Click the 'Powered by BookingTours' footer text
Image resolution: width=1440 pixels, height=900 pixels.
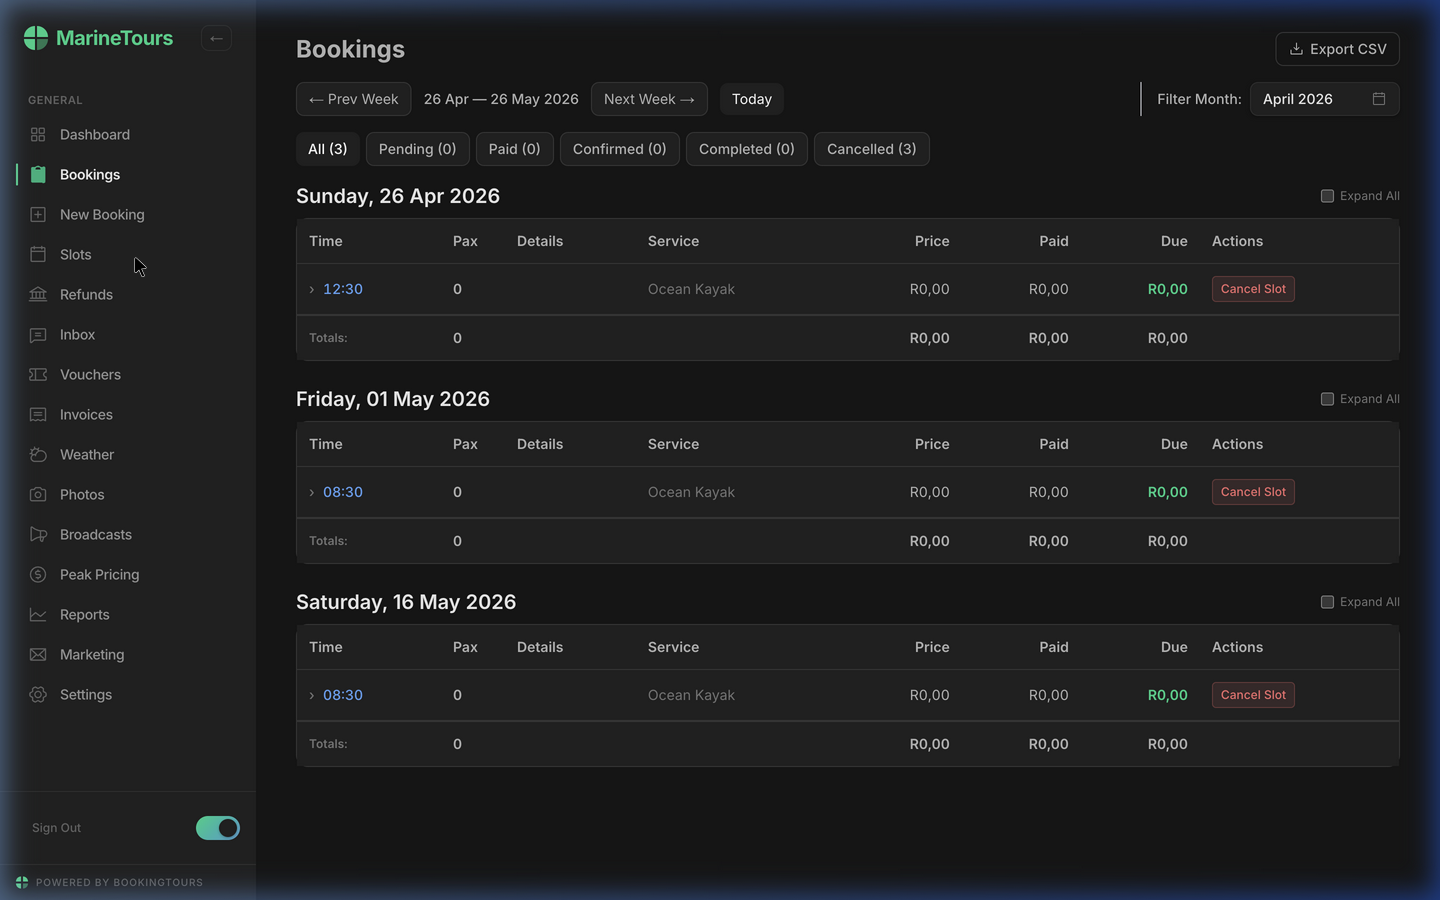coord(119,882)
